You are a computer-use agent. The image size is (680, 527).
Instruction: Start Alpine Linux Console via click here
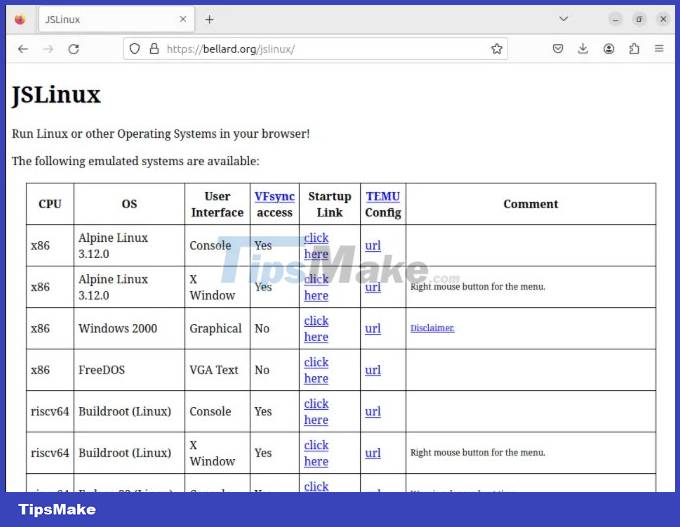tap(316, 245)
